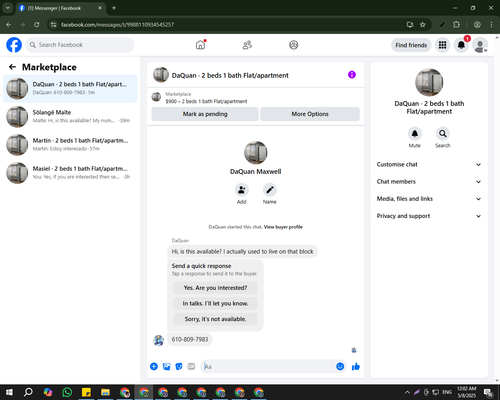Choose a GIF icon in the composer
This screenshot has width=500, height=400.
click(191, 367)
